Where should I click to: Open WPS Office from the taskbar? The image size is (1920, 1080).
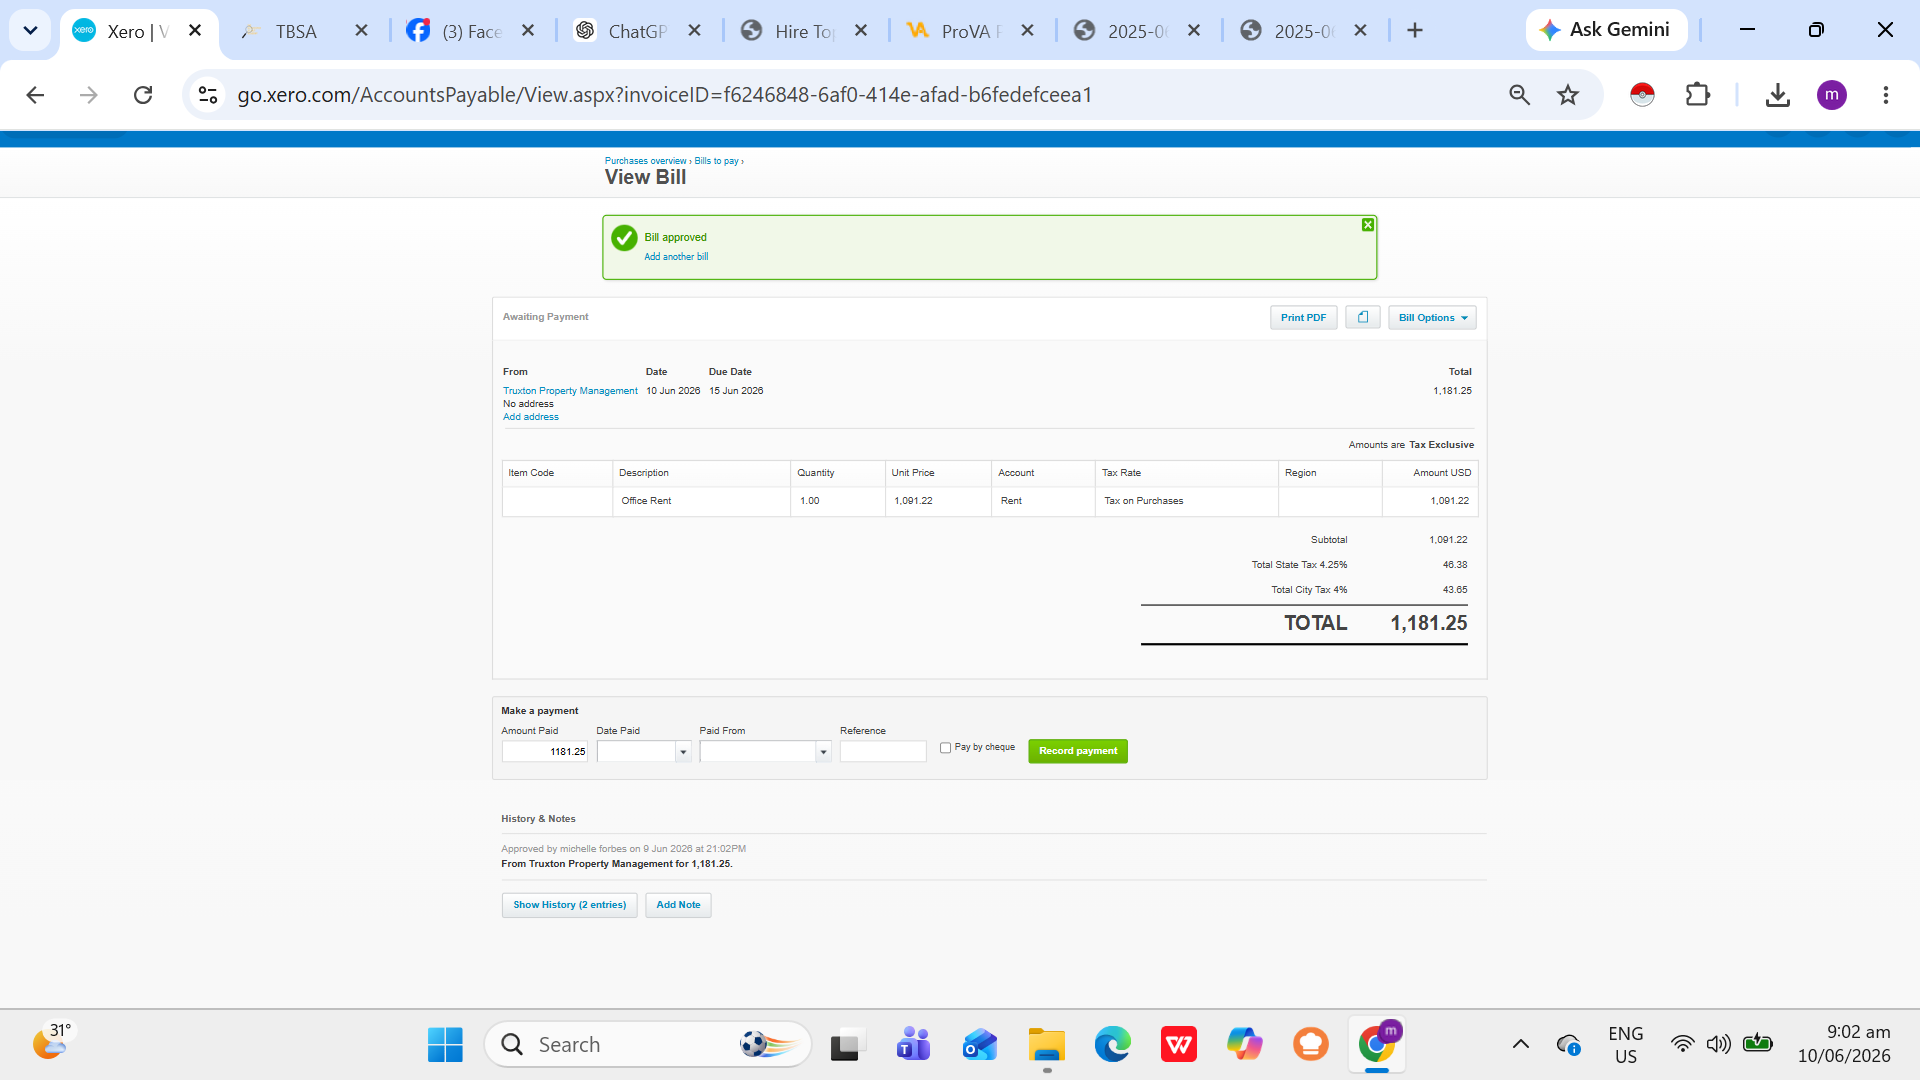(1179, 1045)
